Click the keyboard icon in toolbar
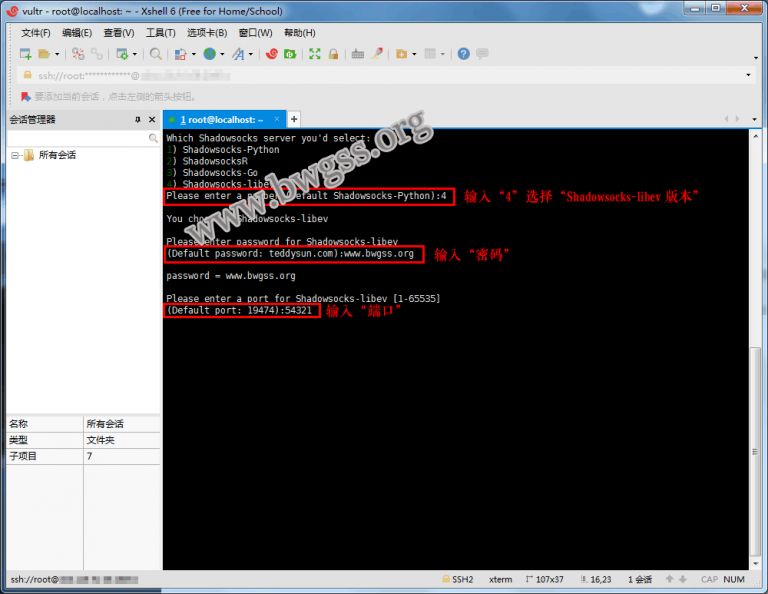This screenshot has width=768, height=594. tap(358, 54)
